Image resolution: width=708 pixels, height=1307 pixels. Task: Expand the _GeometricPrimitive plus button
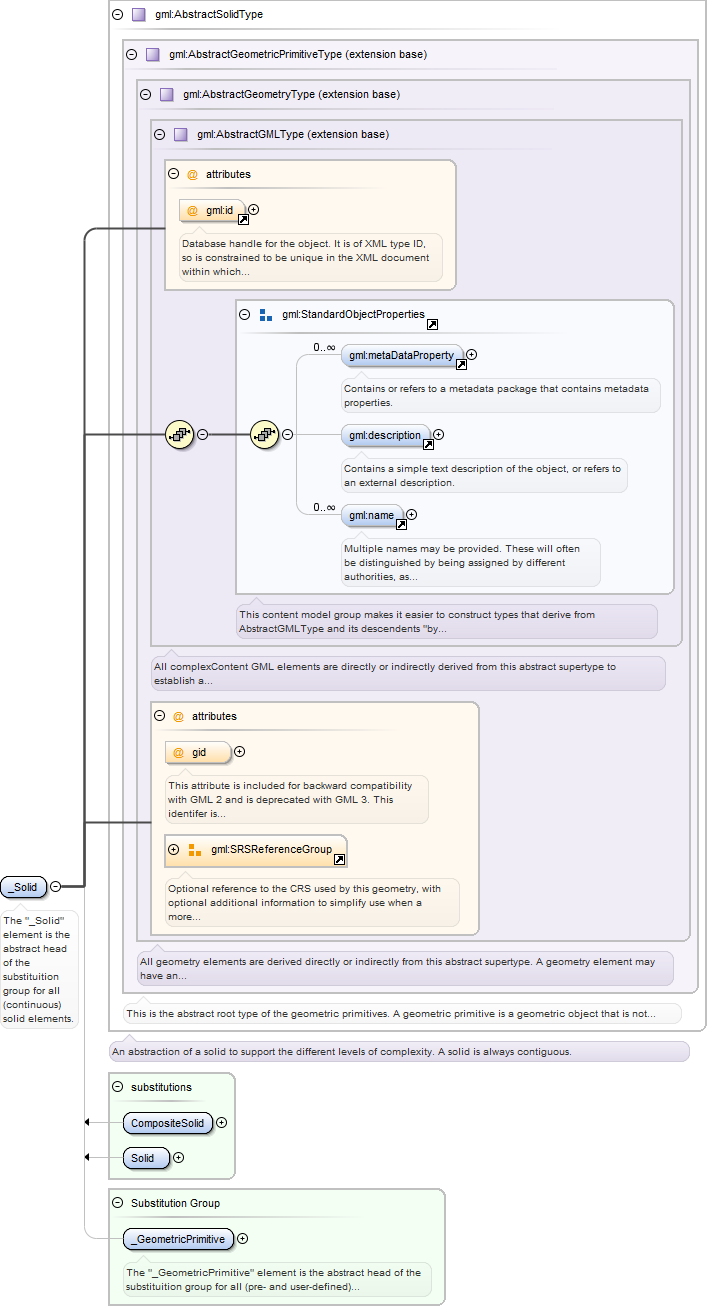pos(243,1238)
